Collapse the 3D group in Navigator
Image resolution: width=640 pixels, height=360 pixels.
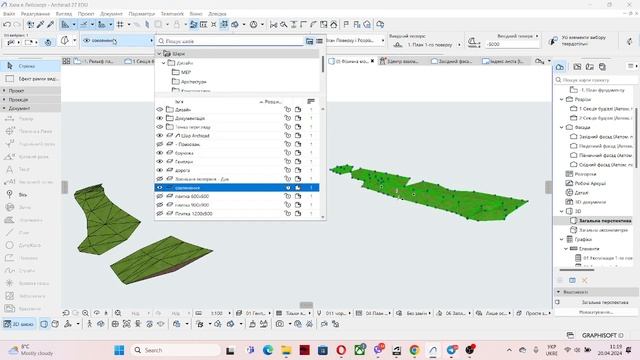562,211
